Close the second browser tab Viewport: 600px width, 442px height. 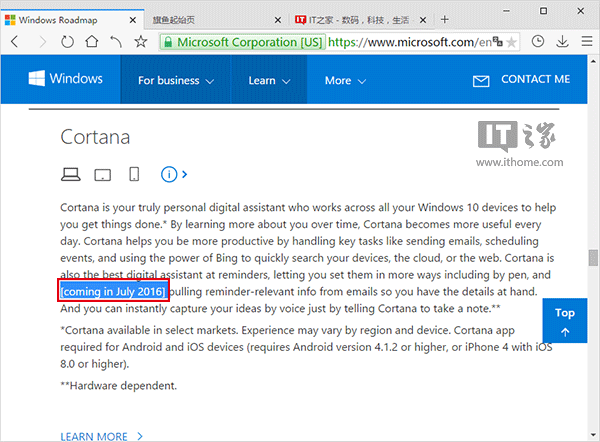tap(278, 20)
